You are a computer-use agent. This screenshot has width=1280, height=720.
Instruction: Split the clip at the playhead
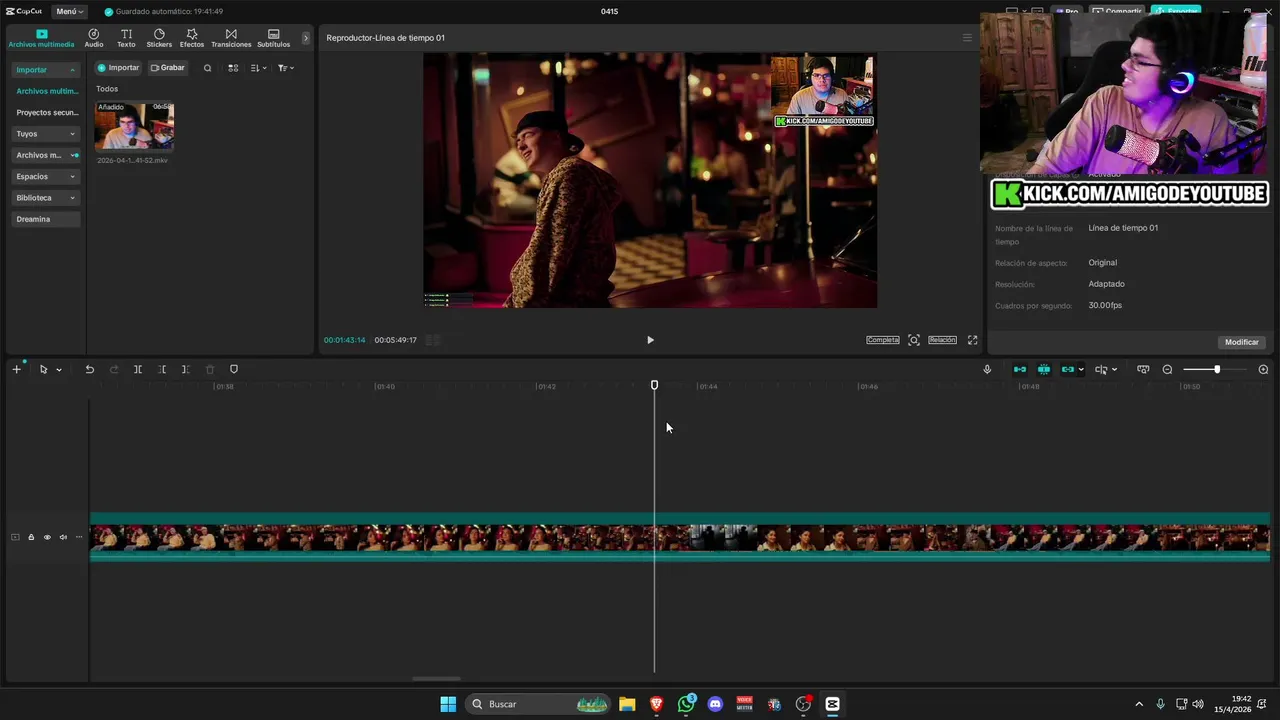click(x=138, y=369)
